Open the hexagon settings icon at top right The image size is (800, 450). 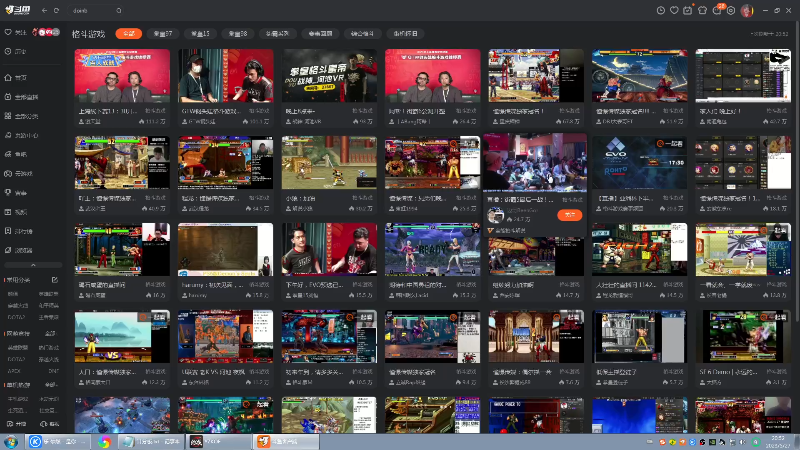coord(731,10)
